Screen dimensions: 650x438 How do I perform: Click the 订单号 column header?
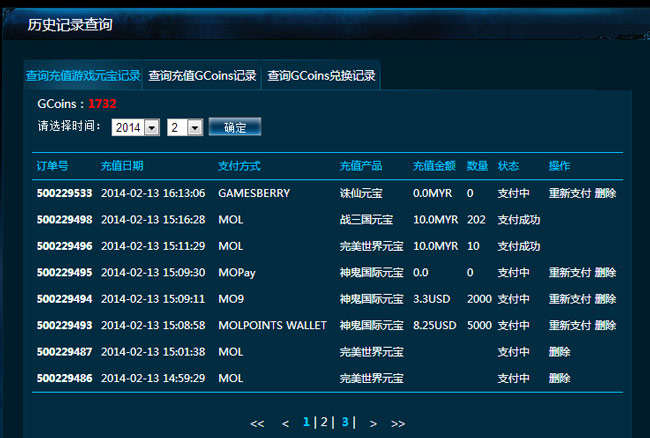pyautogui.click(x=52, y=166)
